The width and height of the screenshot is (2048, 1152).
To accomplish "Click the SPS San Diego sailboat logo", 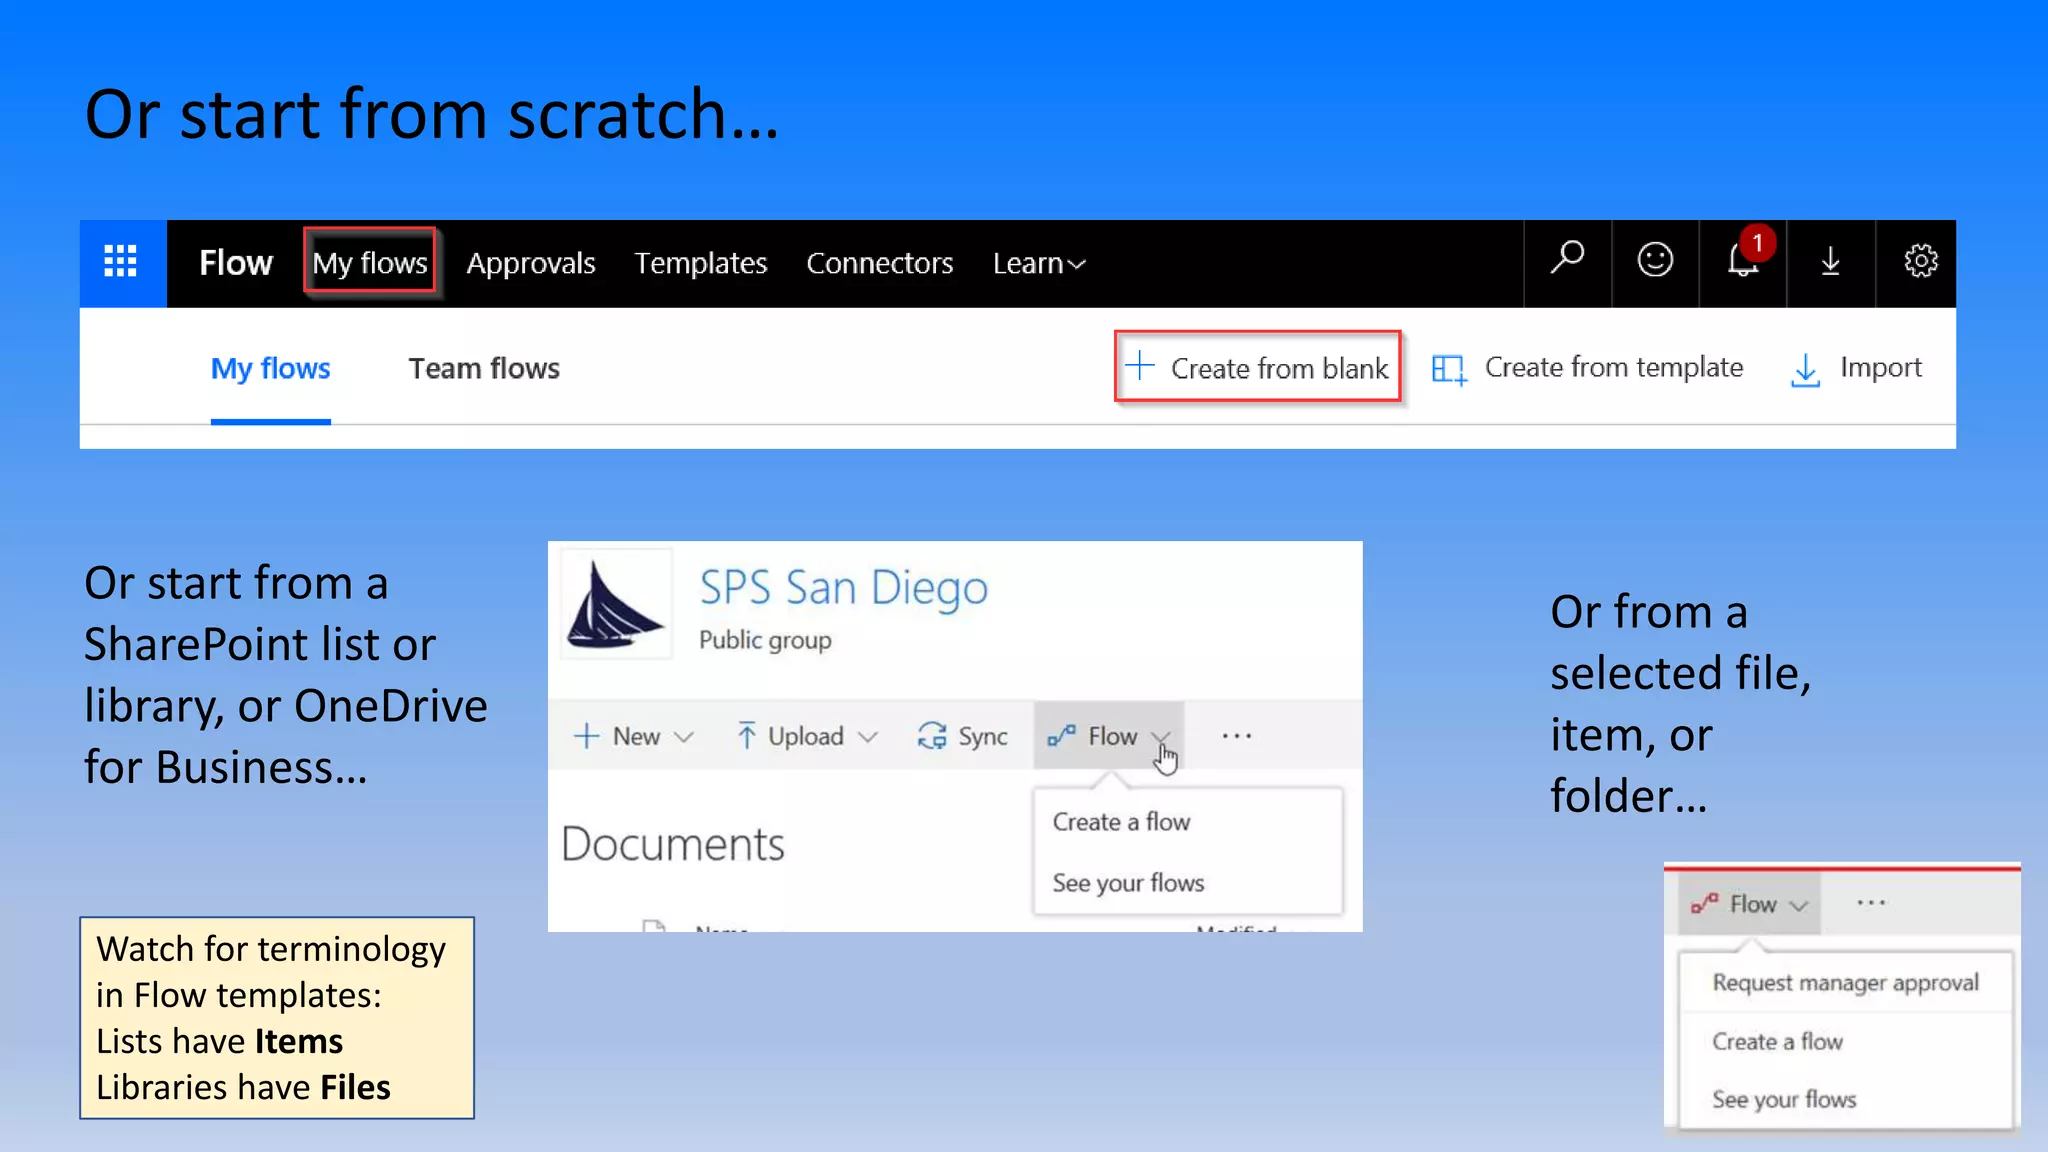I will [x=614, y=604].
